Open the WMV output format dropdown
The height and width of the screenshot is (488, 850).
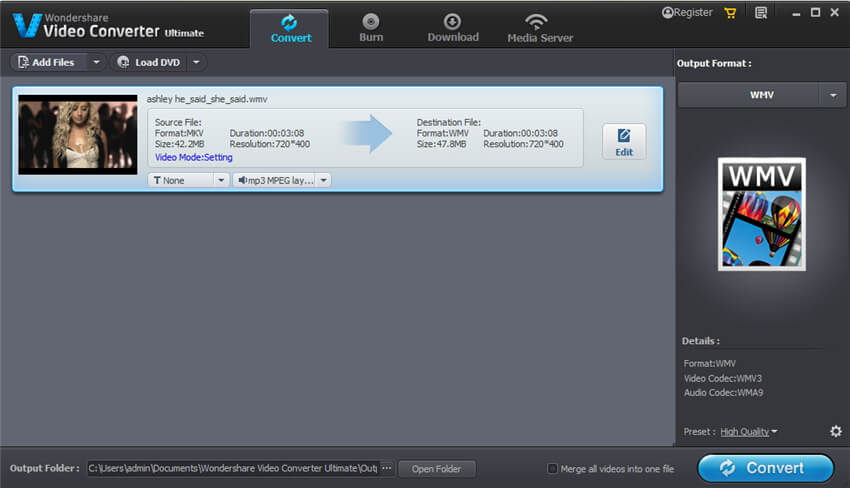[x=762, y=95]
